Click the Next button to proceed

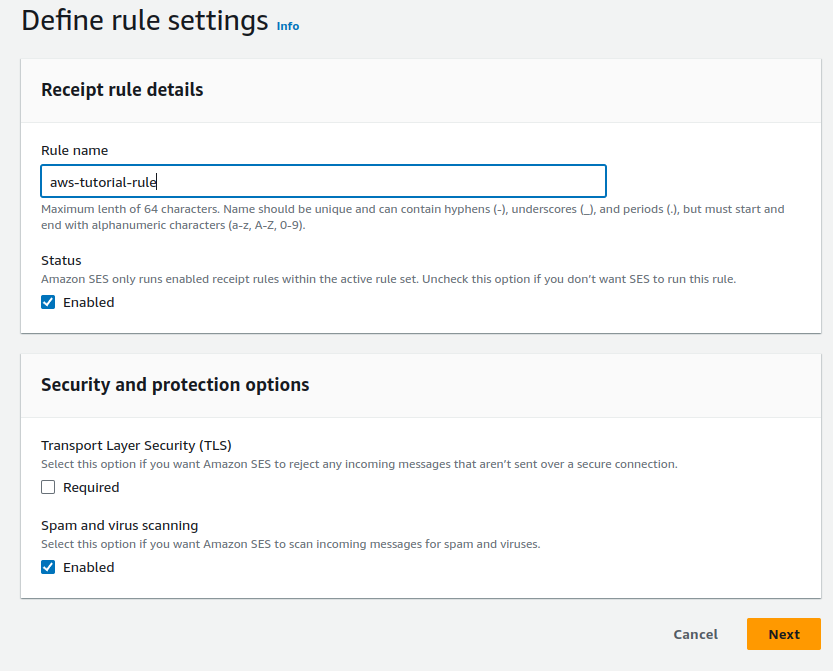pos(783,634)
